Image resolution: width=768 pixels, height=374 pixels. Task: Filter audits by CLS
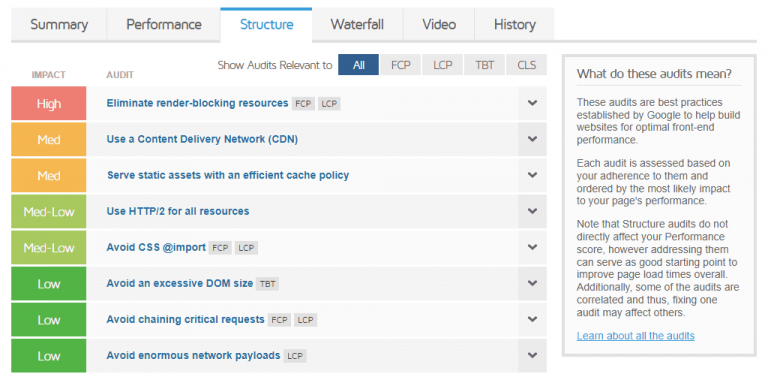(x=527, y=65)
